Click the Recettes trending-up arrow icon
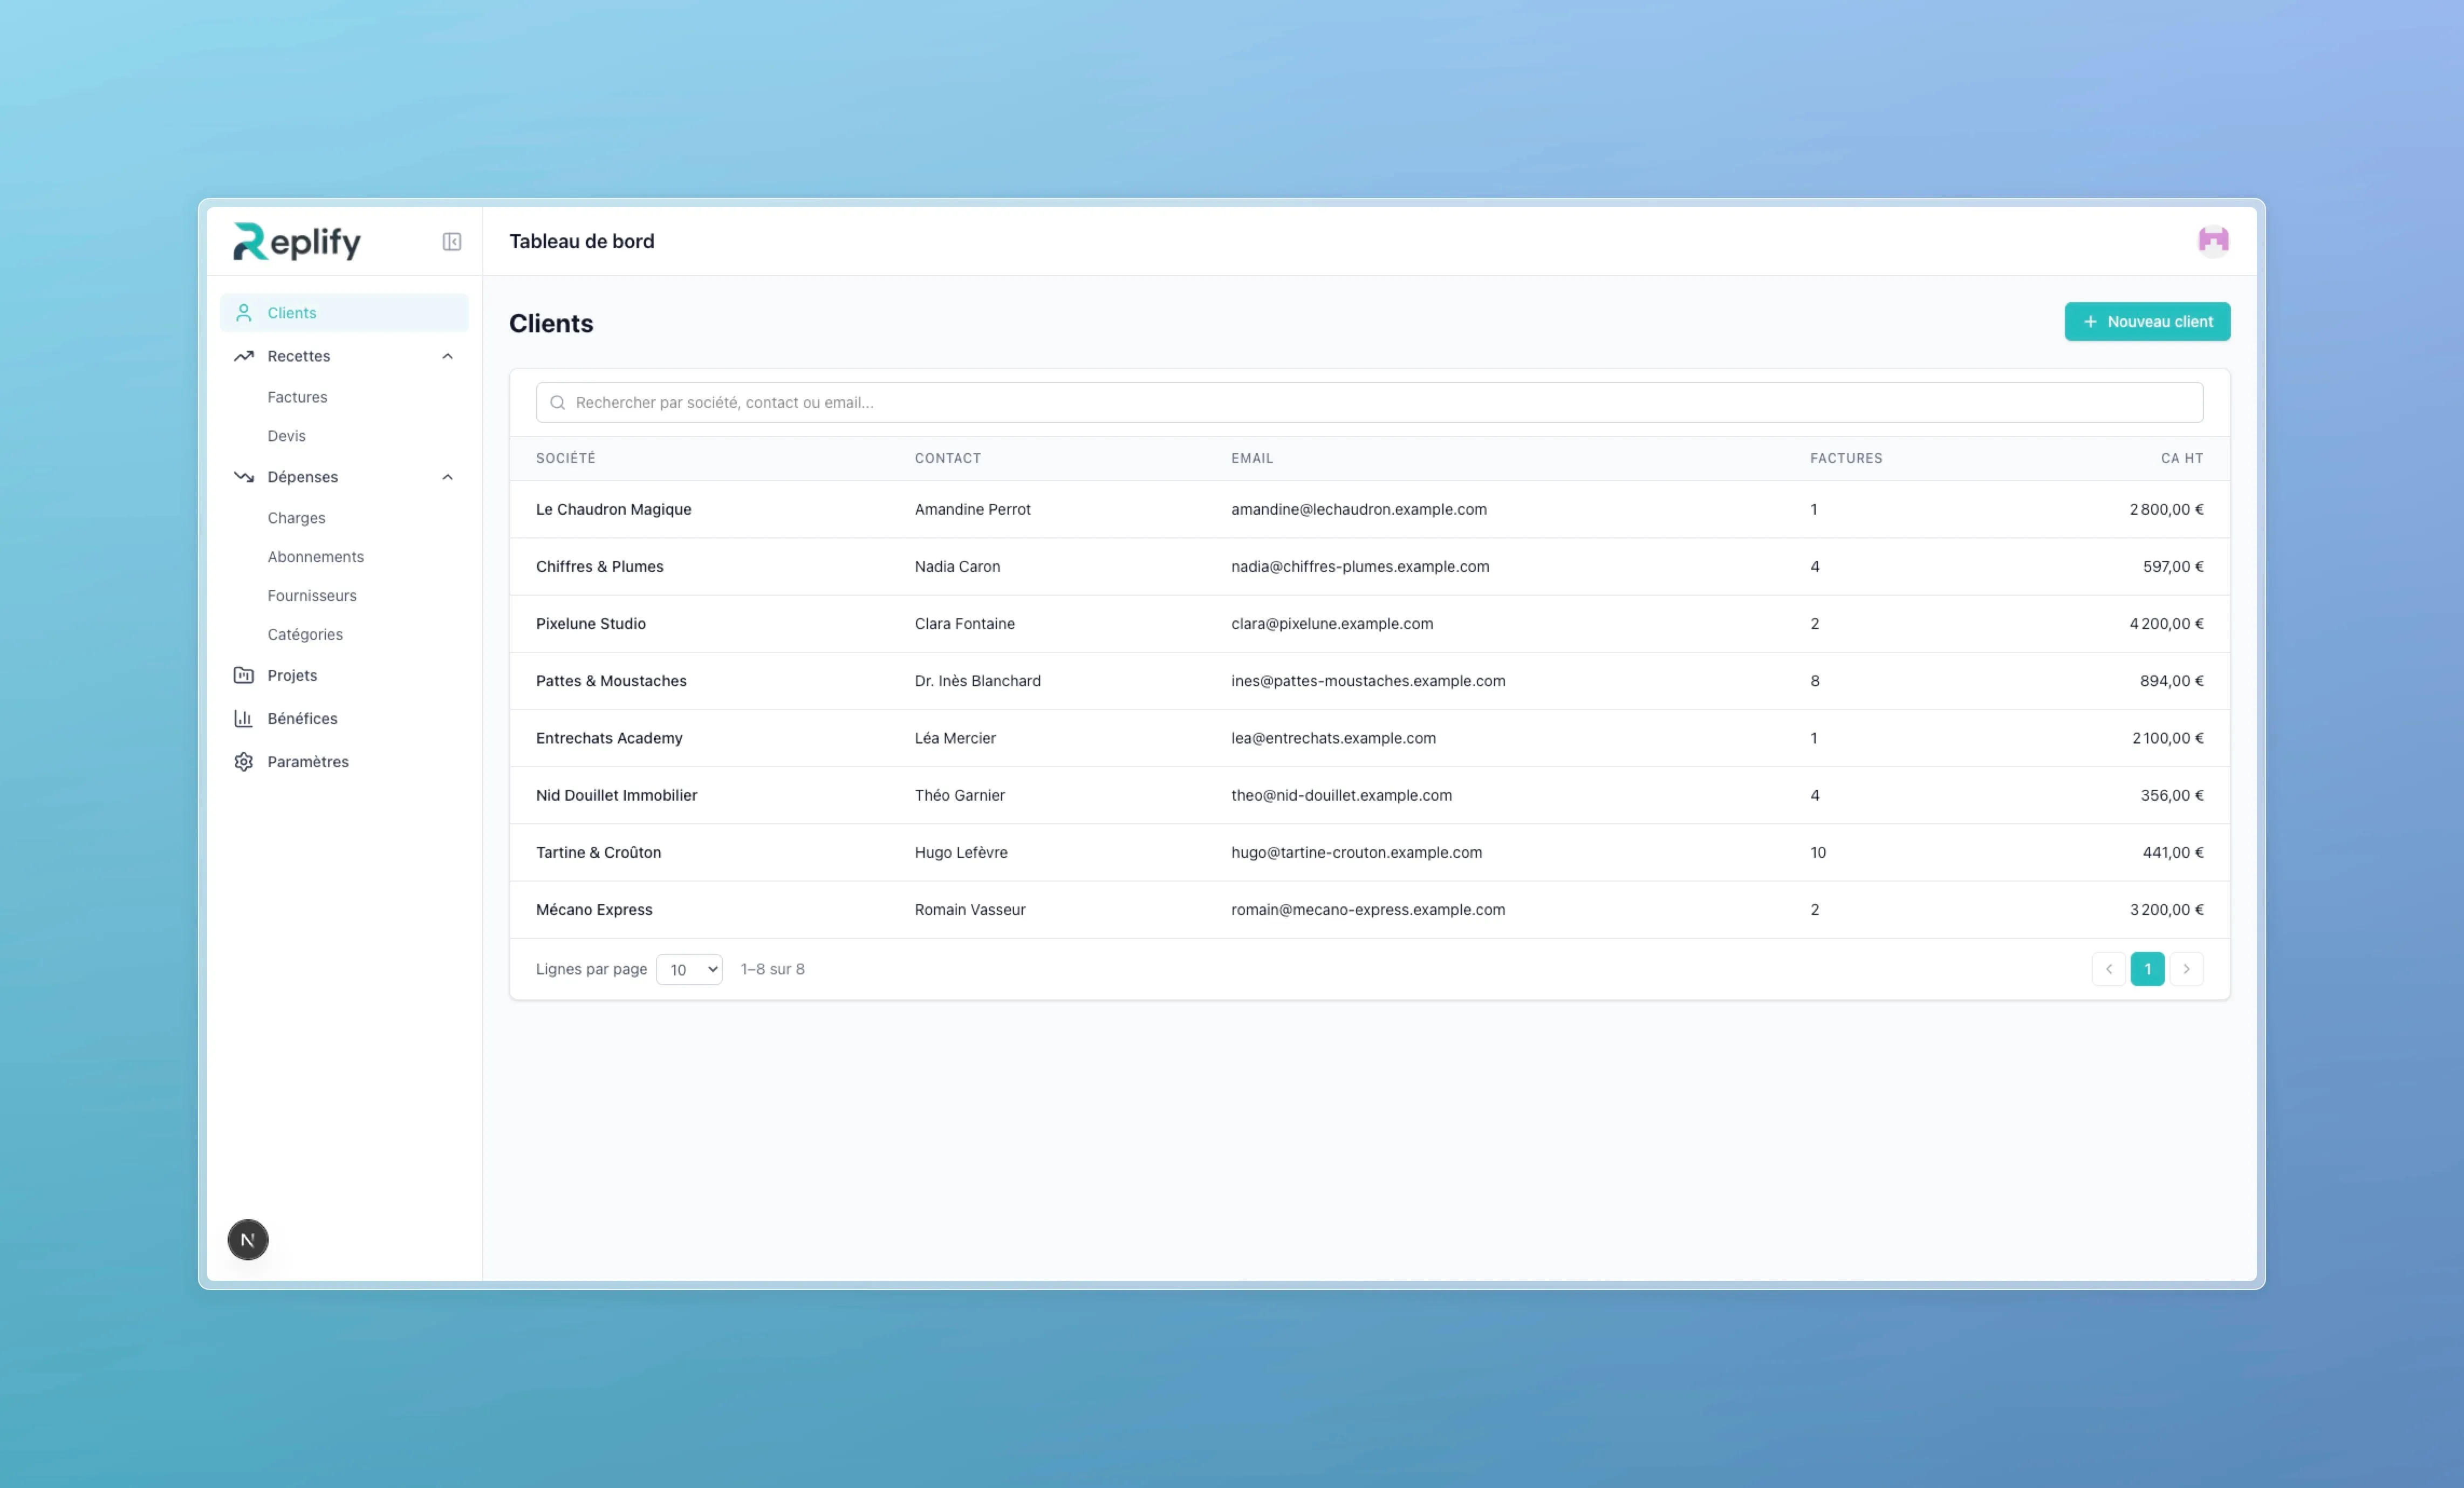Image resolution: width=2464 pixels, height=1488 pixels. click(243, 356)
